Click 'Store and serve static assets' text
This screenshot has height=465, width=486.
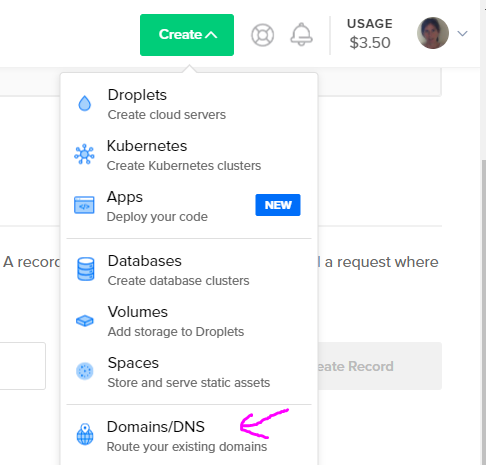[189, 383]
